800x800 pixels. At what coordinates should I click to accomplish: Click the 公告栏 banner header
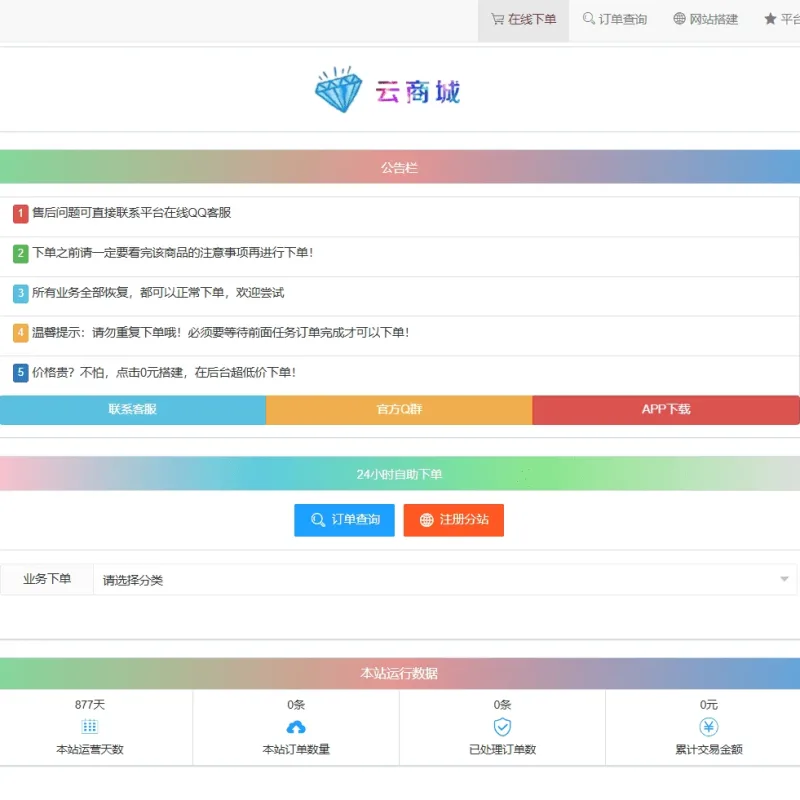point(400,167)
